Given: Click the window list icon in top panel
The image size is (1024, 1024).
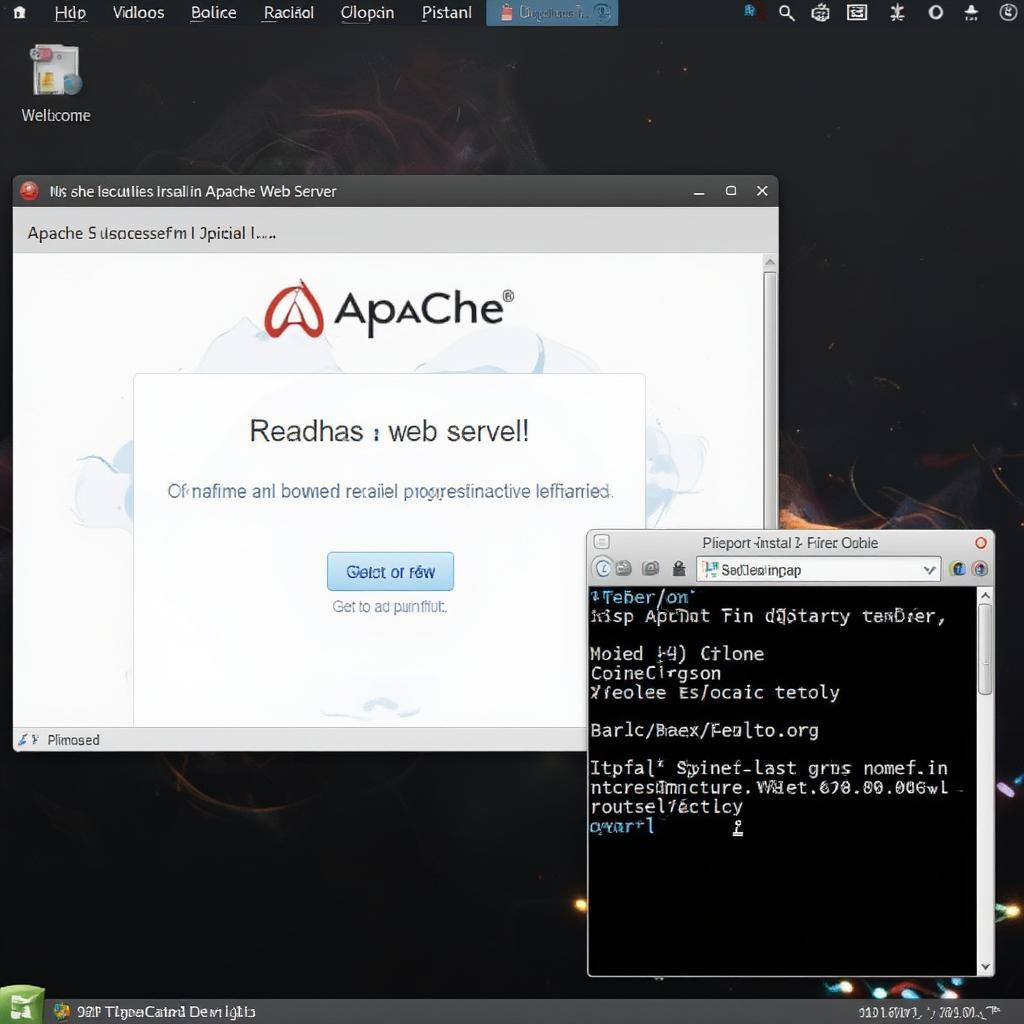Looking at the screenshot, I should click(x=857, y=12).
